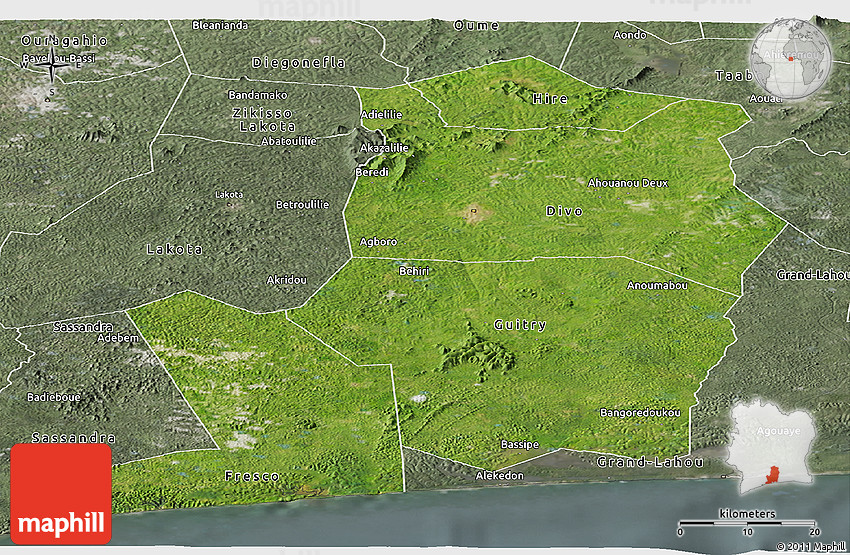Select the Divo region label

coord(564,211)
